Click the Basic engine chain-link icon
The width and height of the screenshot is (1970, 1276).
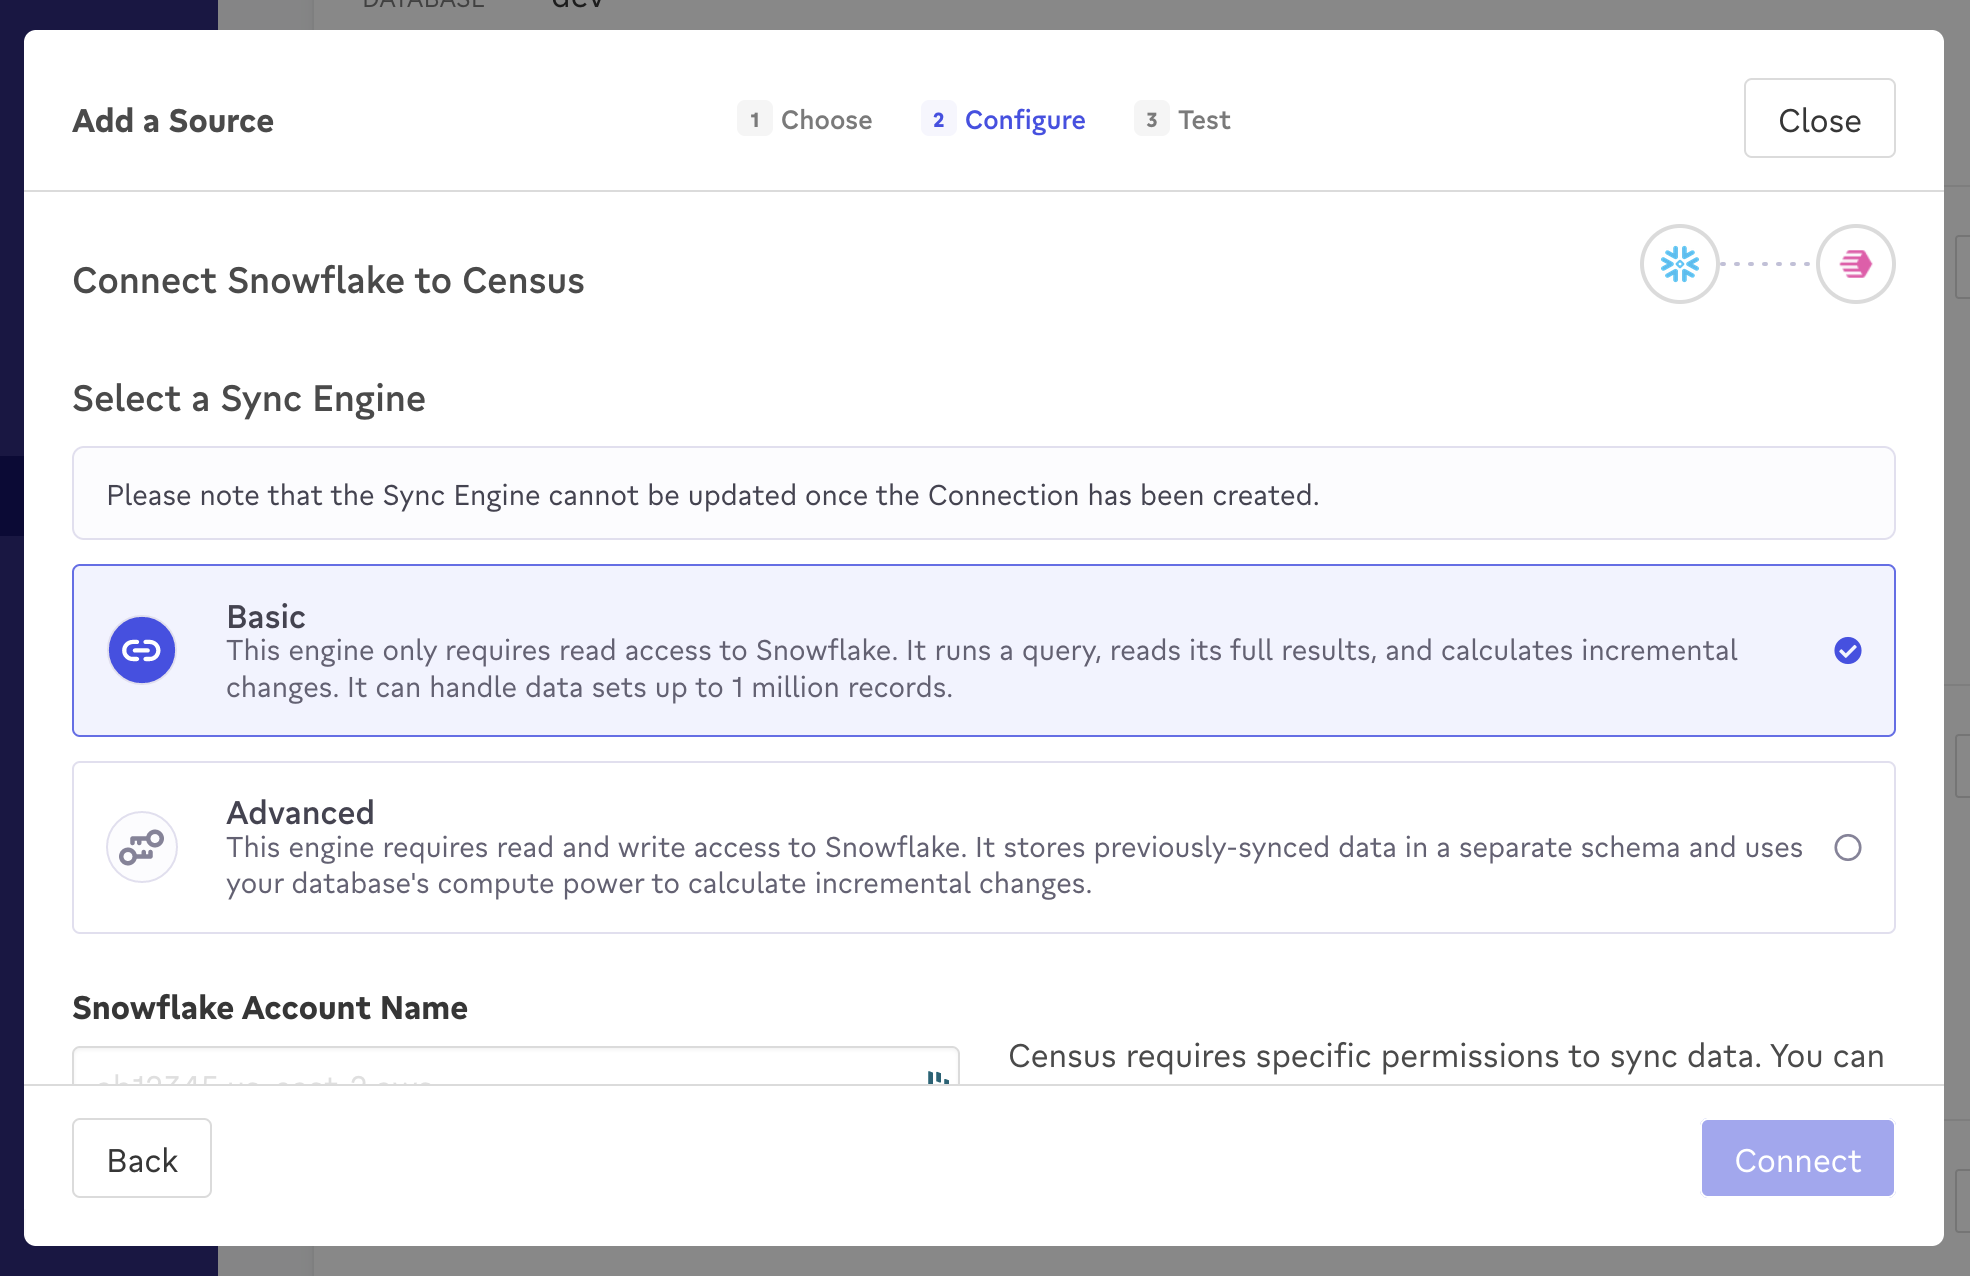(x=142, y=650)
